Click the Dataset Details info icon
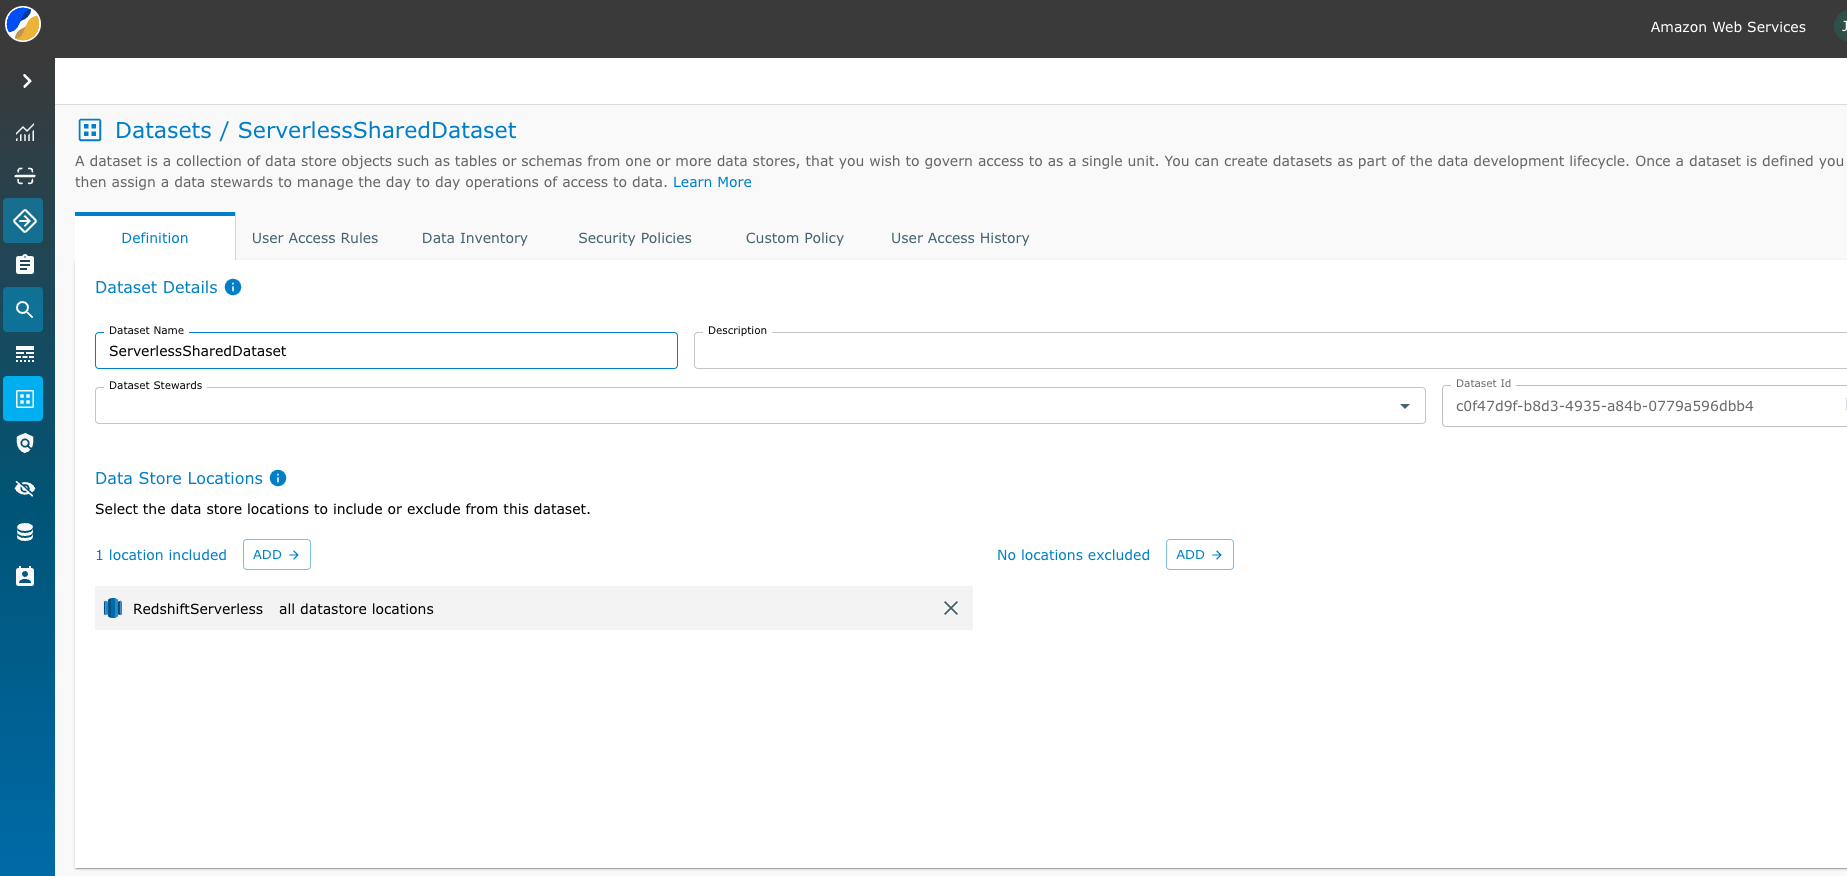The image size is (1847, 876). 233,287
